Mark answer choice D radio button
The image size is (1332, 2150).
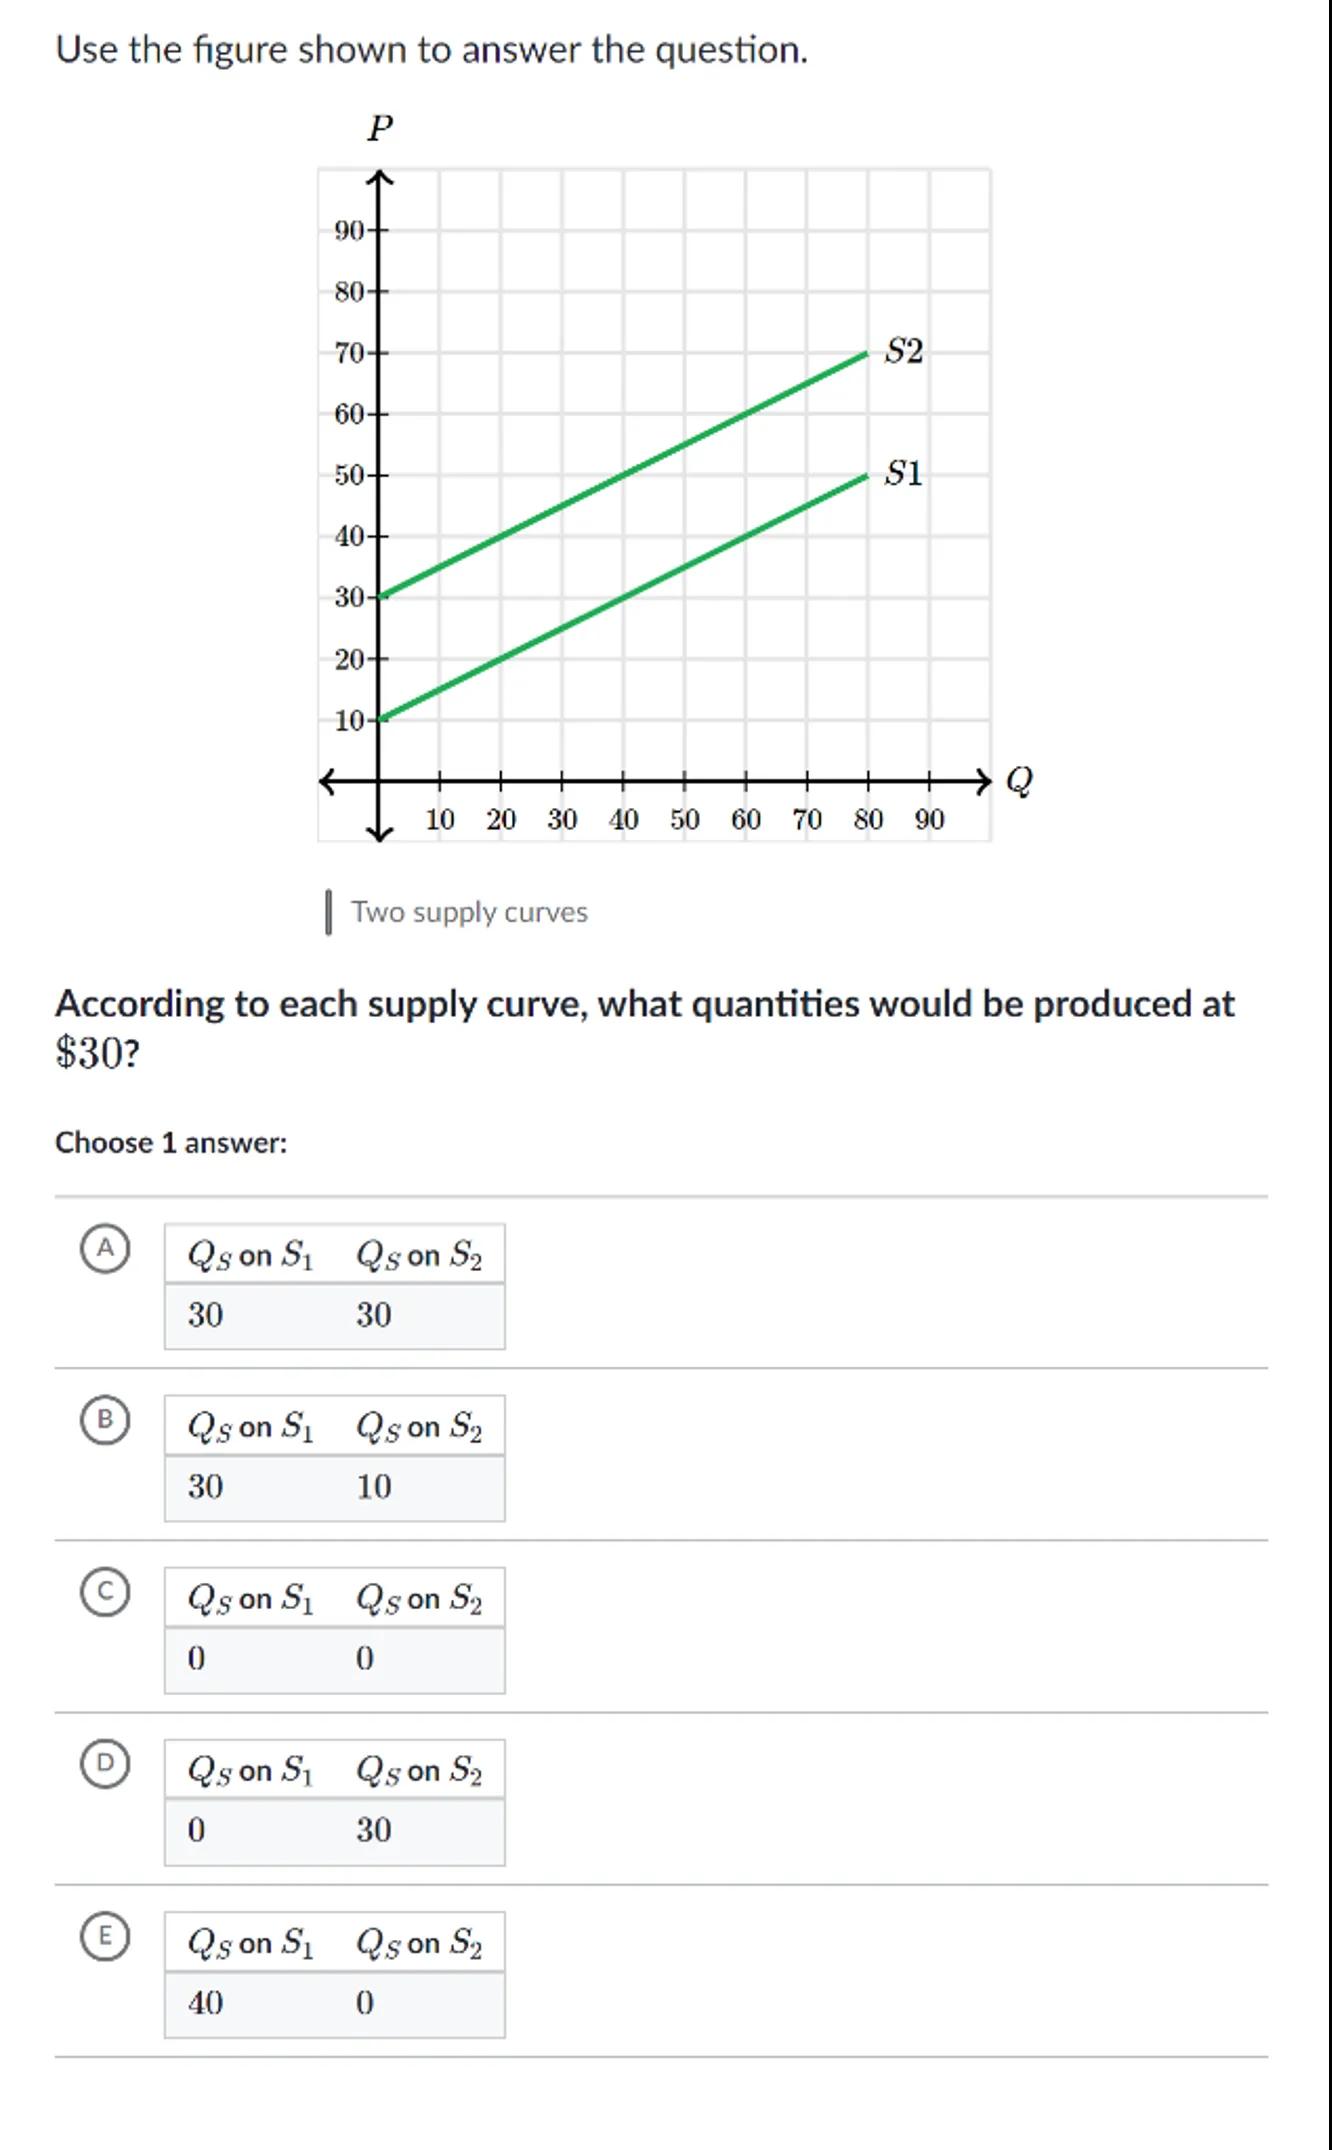[x=105, y=1764]
